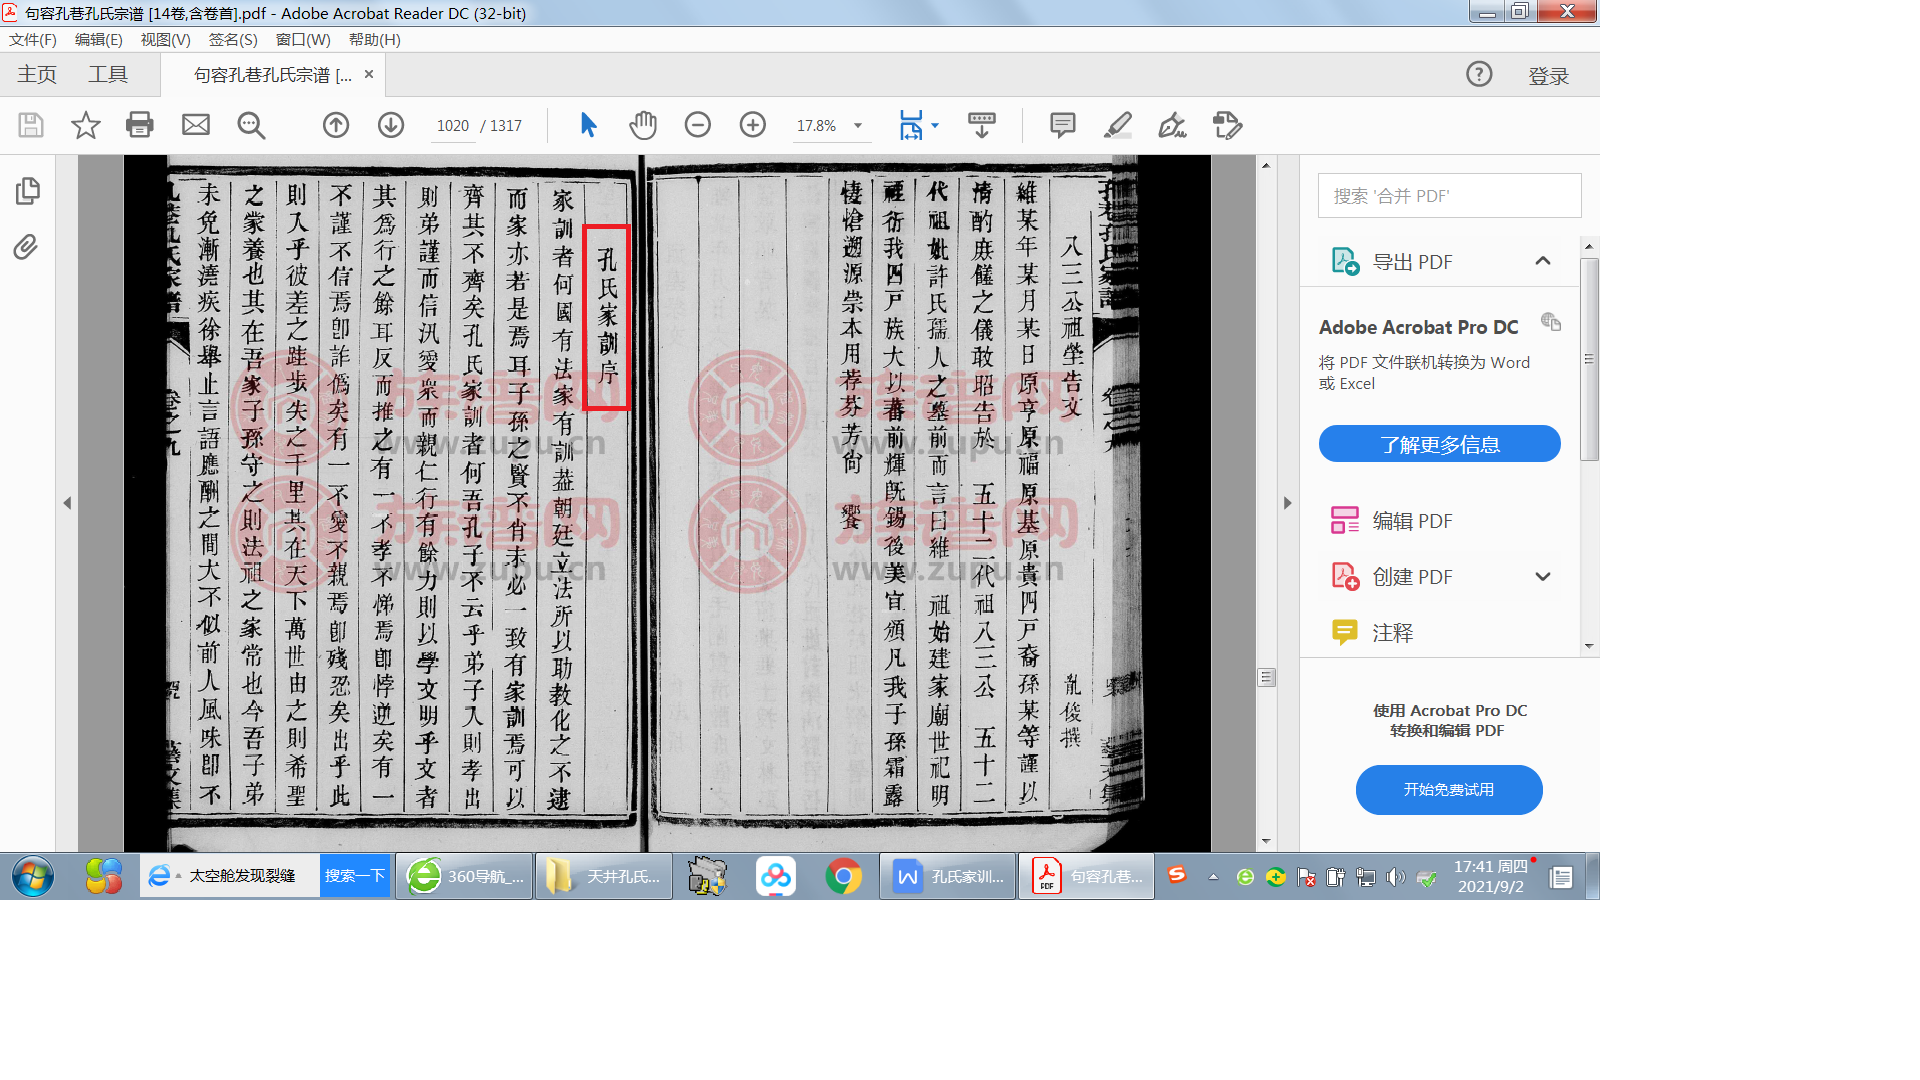Collapse the left navigation pane arrow
The image size is (1920, 1080).
point(67,503)
